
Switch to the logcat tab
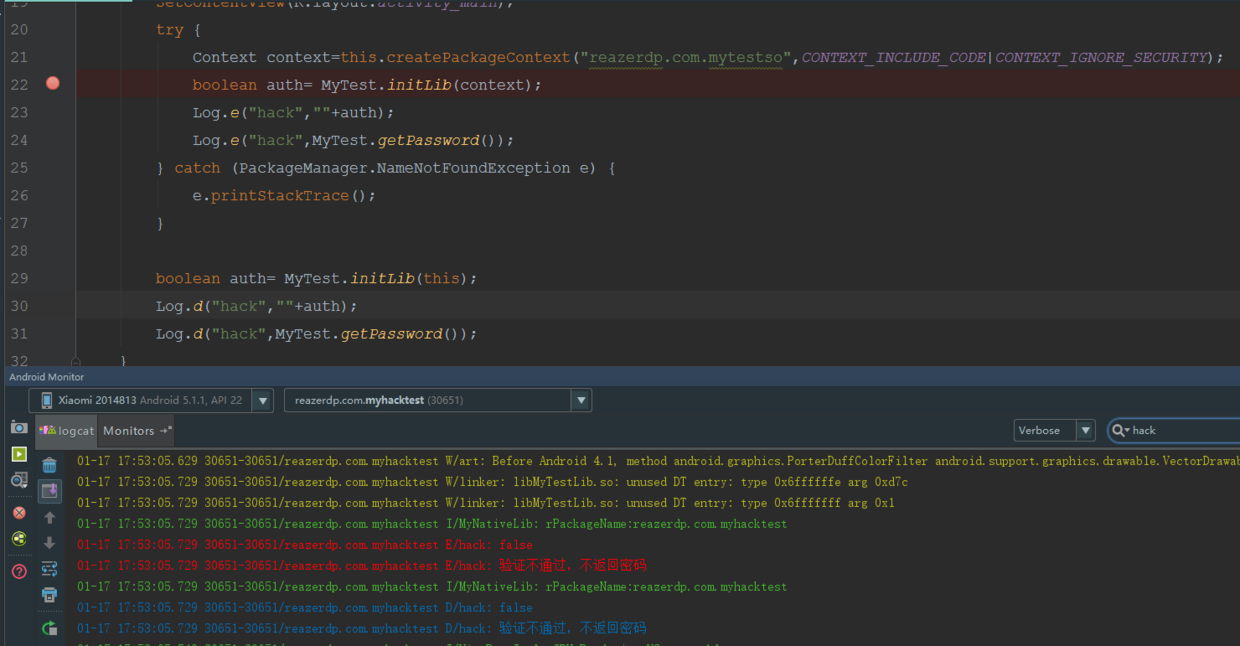pyautogui.click(x=67, y=430)
